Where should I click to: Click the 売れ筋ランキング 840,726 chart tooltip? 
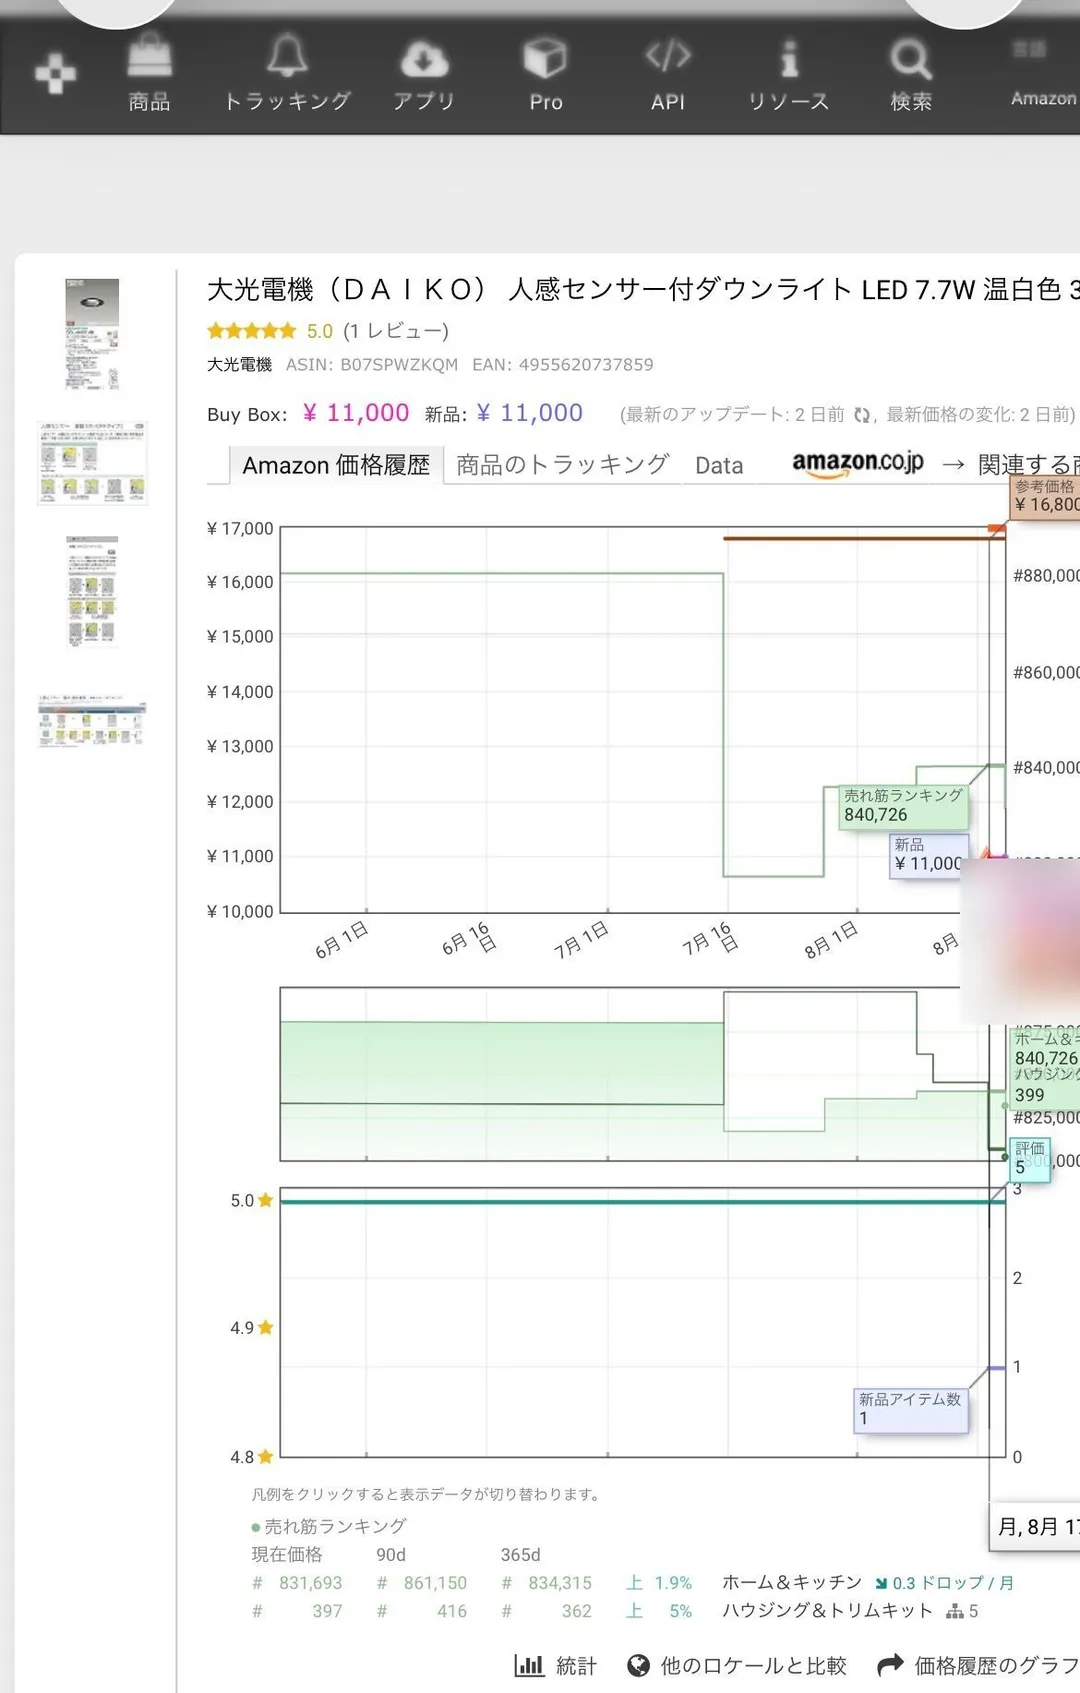[x=904, y=806]
